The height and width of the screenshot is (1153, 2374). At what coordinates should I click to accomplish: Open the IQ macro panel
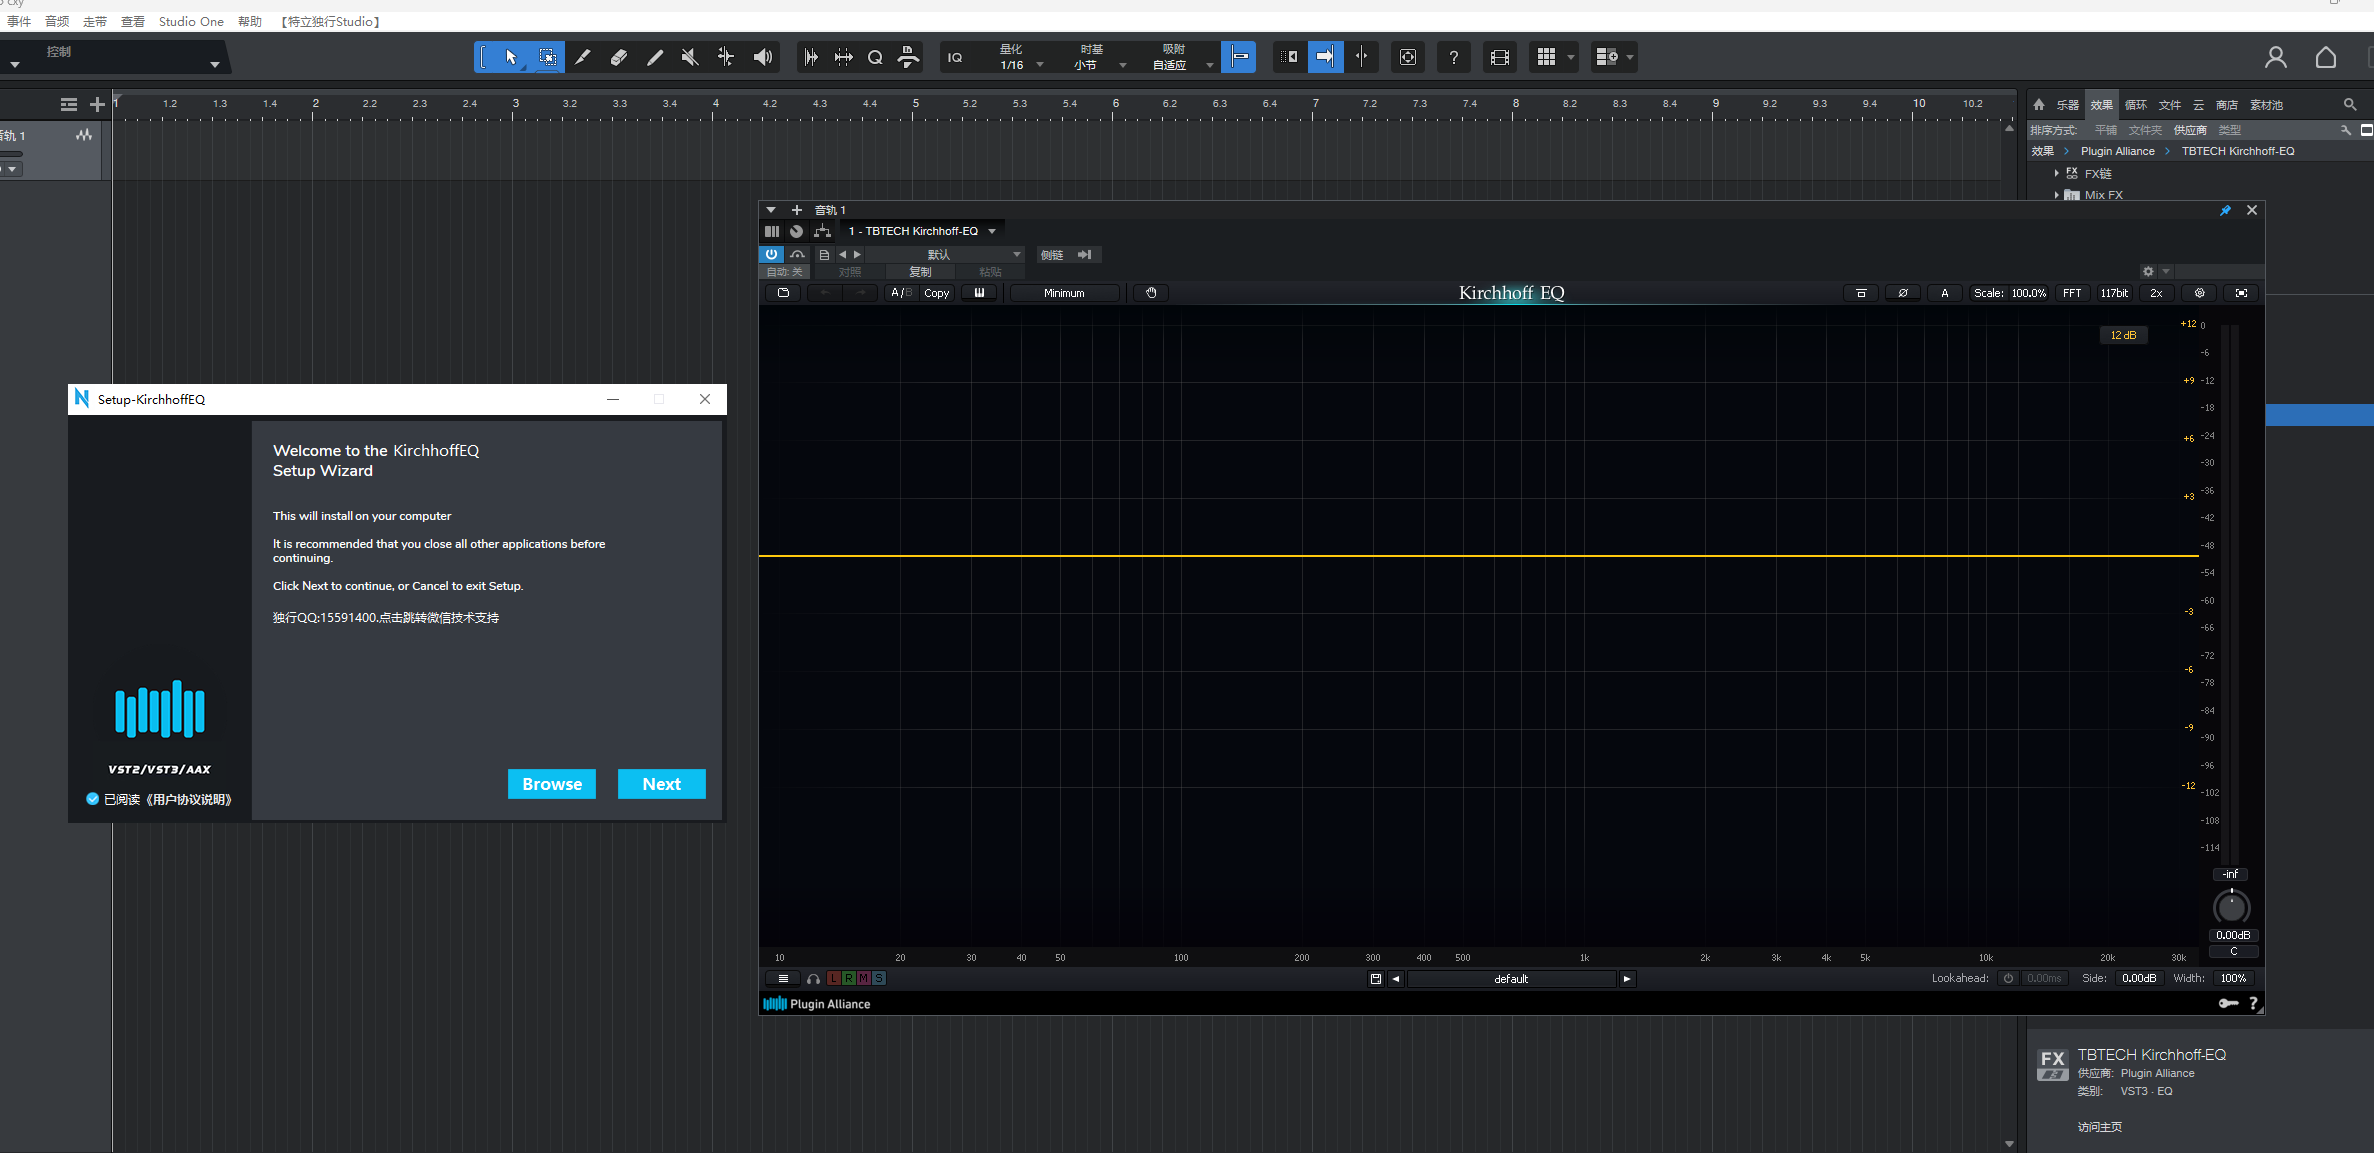pyautogui.click(x=955, y=57)
